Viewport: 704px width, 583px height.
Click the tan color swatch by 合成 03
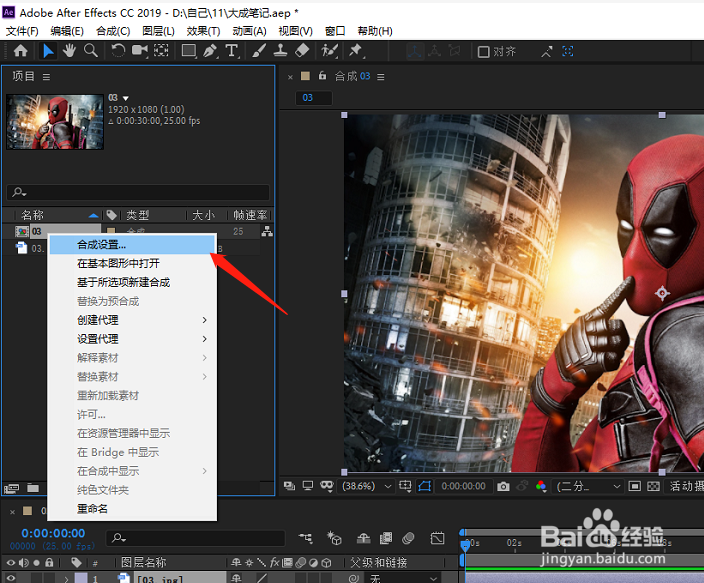point(305,76)
